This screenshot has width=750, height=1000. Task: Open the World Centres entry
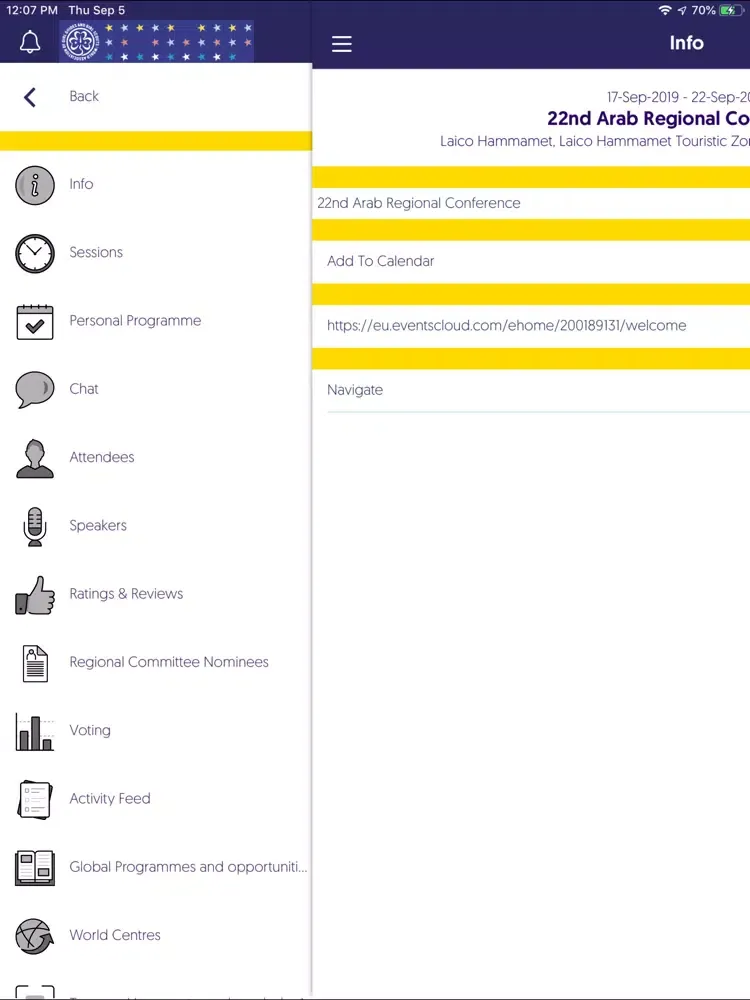pyautogui.click(x=115, y=935)
